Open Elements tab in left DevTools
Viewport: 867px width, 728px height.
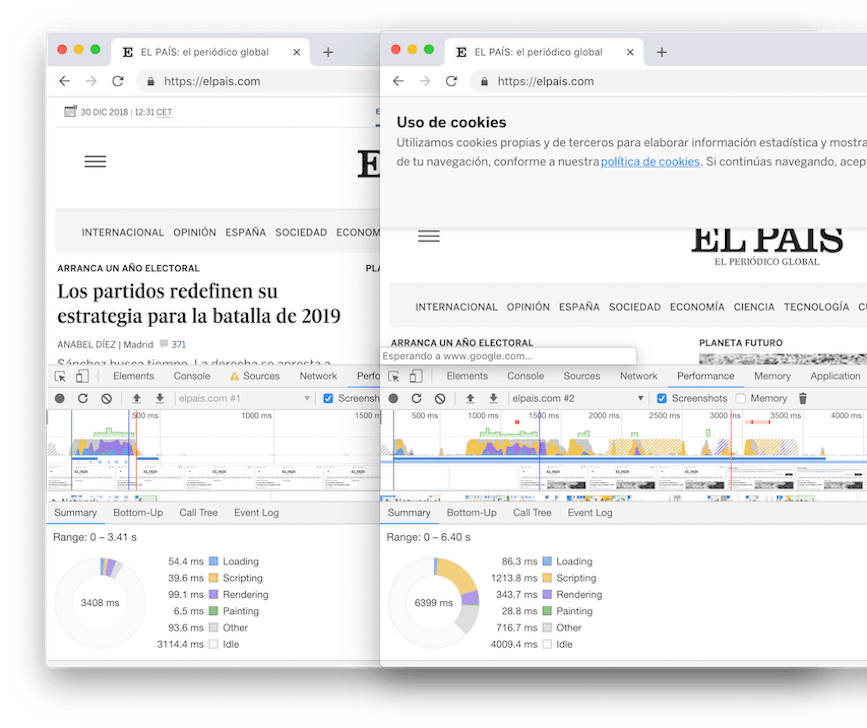tap(133, 376)
